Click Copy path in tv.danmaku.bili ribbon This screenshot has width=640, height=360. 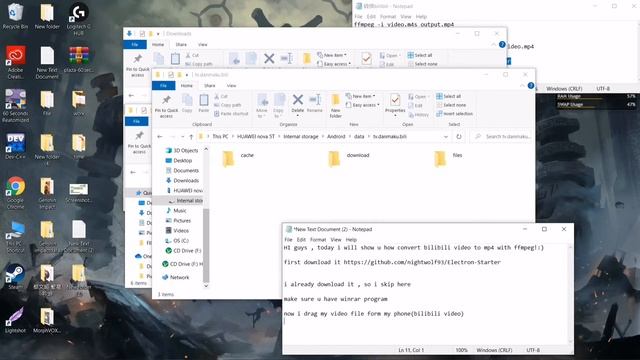[227, 105]
